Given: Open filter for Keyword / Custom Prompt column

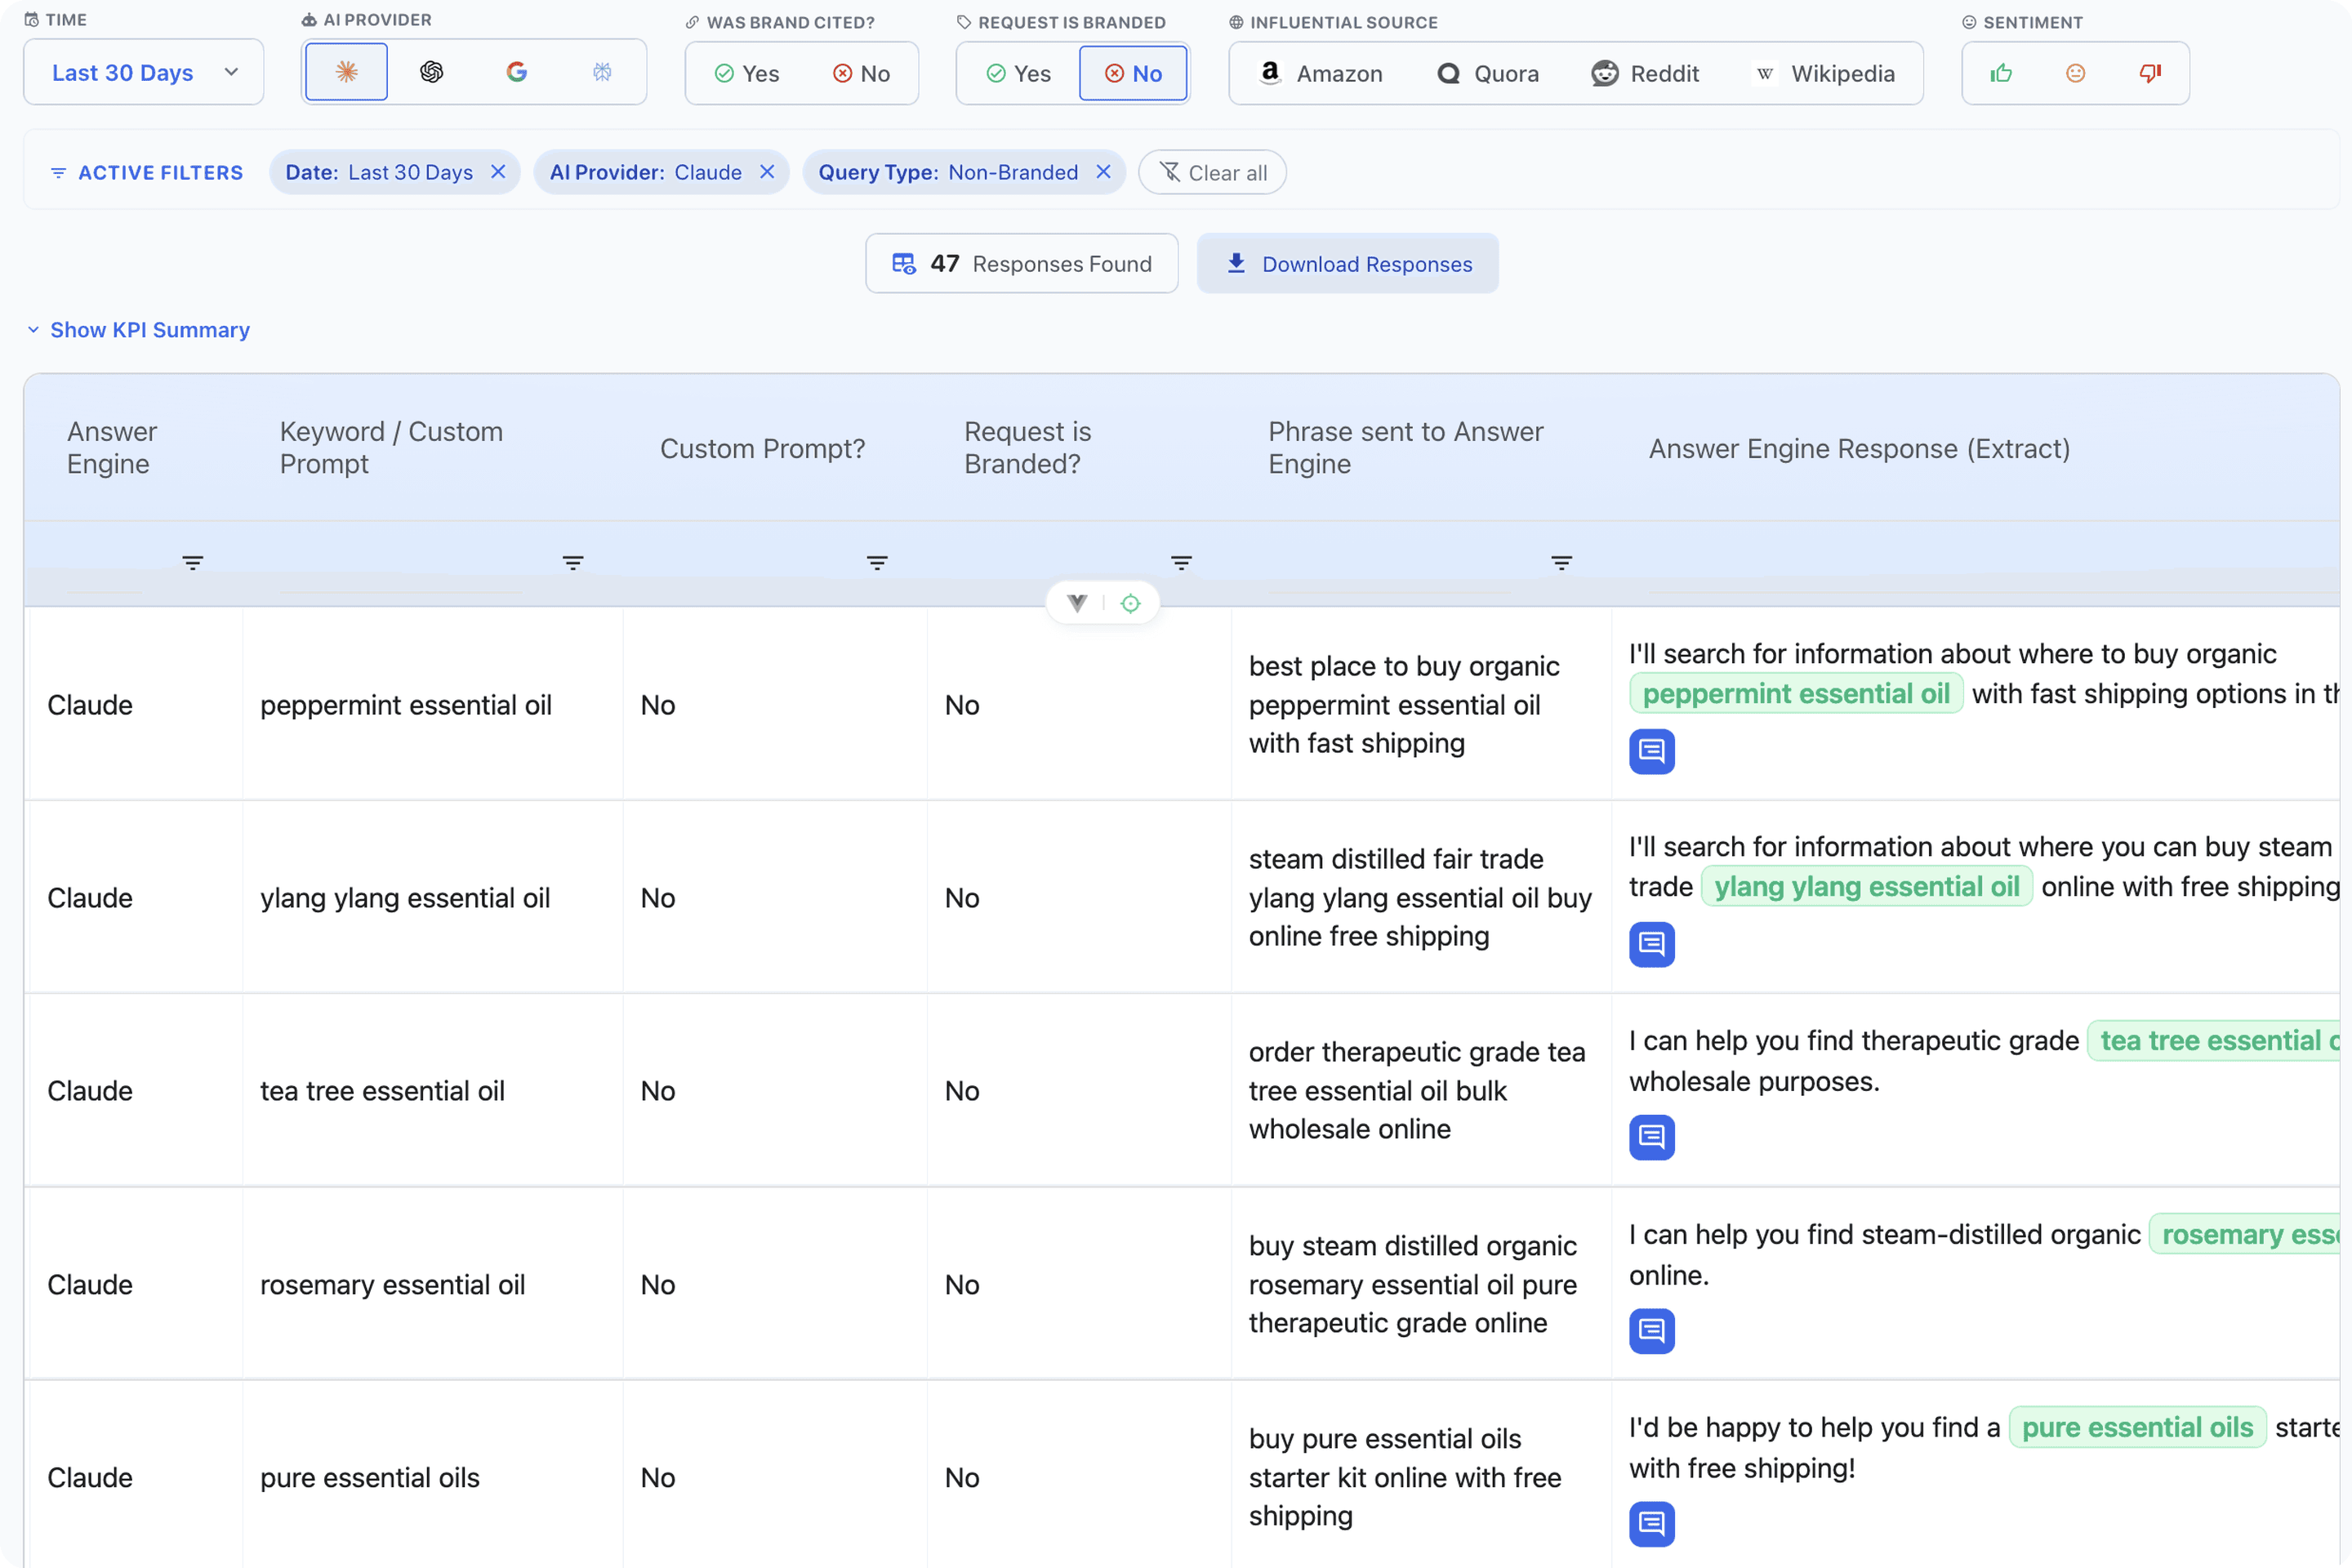Looking at the screenshot, I should 573,563.
